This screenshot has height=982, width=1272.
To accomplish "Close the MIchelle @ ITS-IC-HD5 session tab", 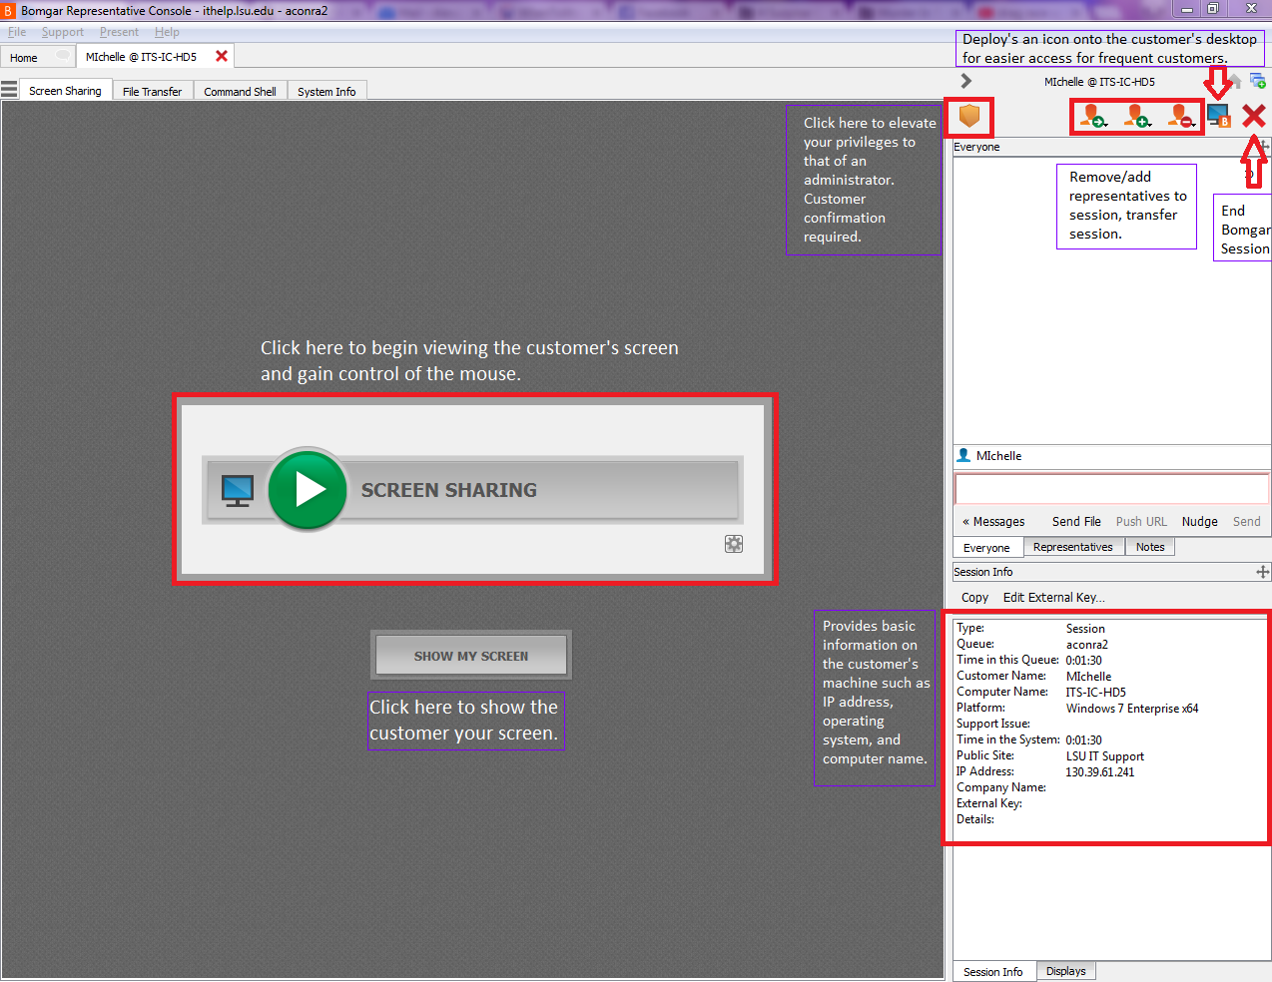I will [221, 56].
